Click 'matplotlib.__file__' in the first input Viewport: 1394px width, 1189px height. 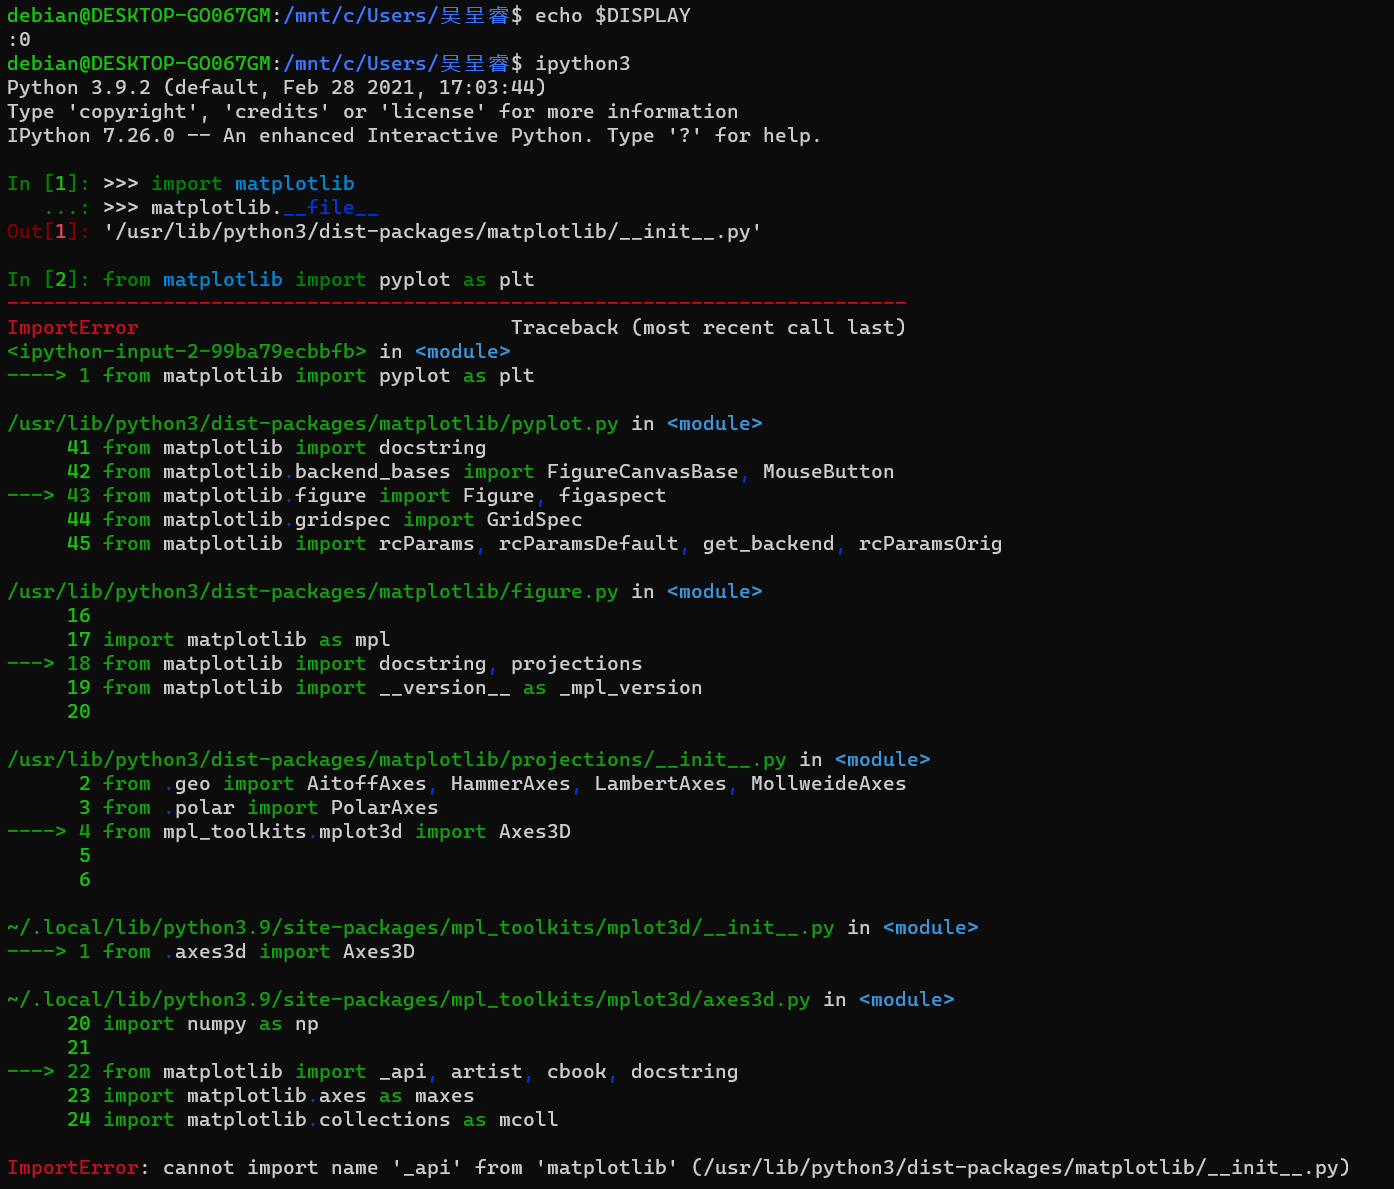(x=265, y=207)
